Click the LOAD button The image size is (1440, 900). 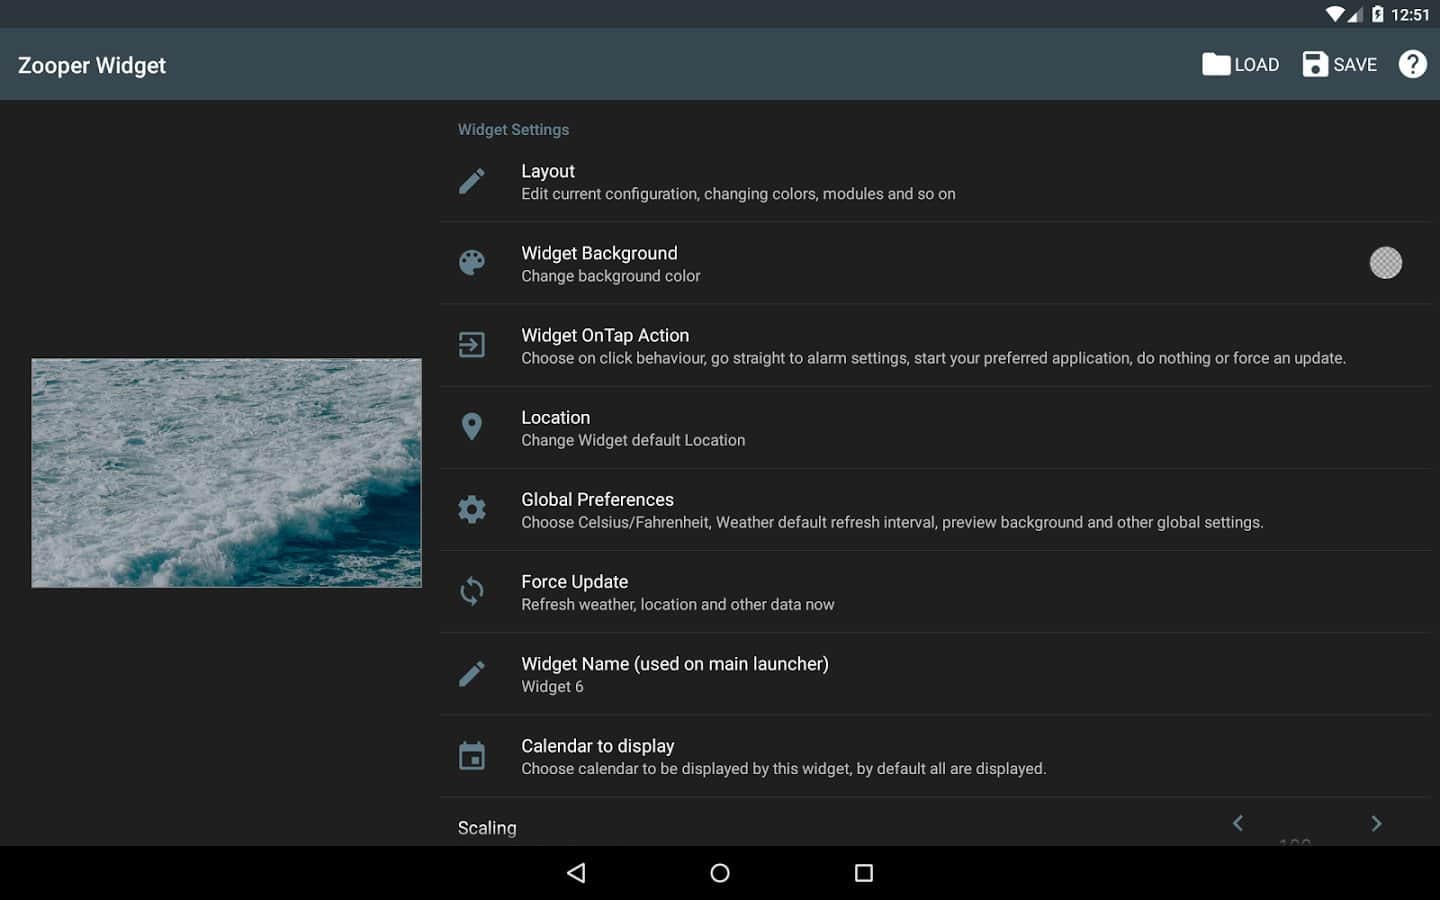point(1240,64)
